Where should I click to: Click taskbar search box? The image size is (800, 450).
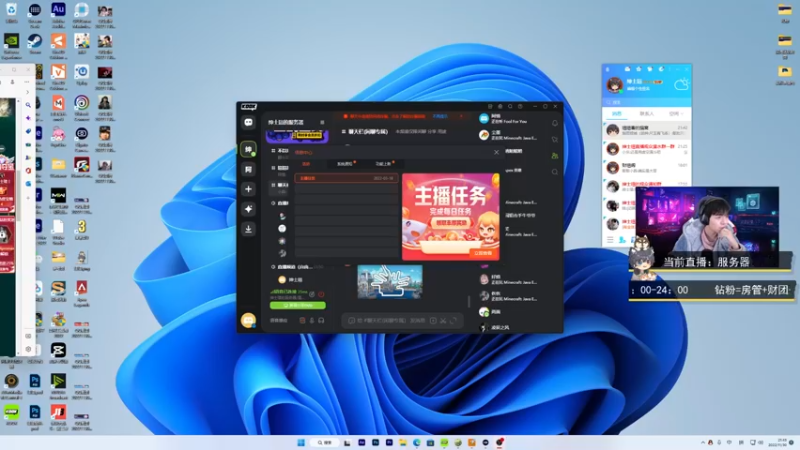pos(324,442)
